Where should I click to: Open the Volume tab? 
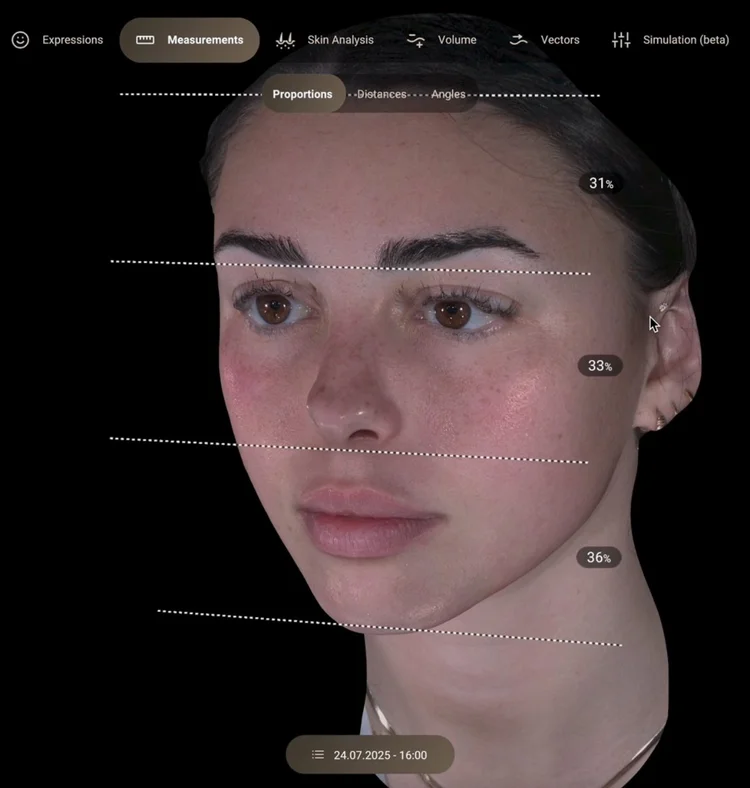[x=441, y=40]
